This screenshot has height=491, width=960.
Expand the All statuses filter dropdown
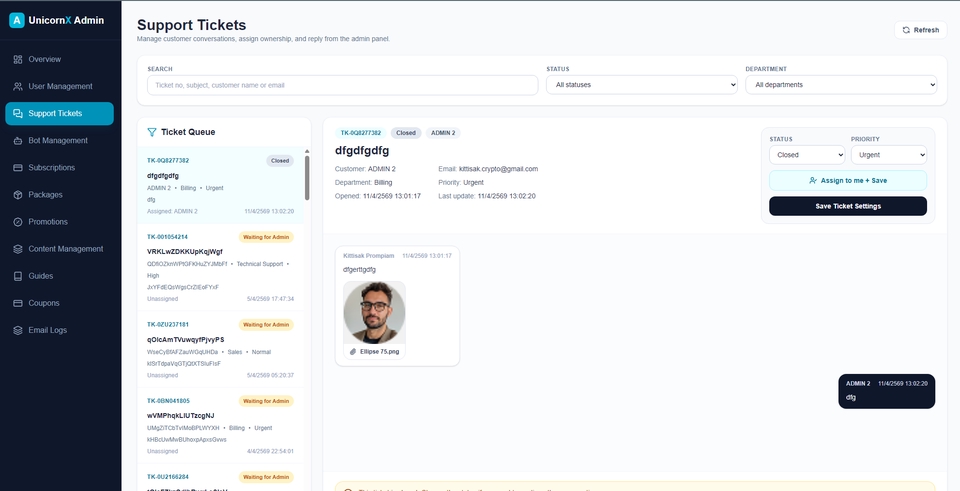tap(642, 85)
